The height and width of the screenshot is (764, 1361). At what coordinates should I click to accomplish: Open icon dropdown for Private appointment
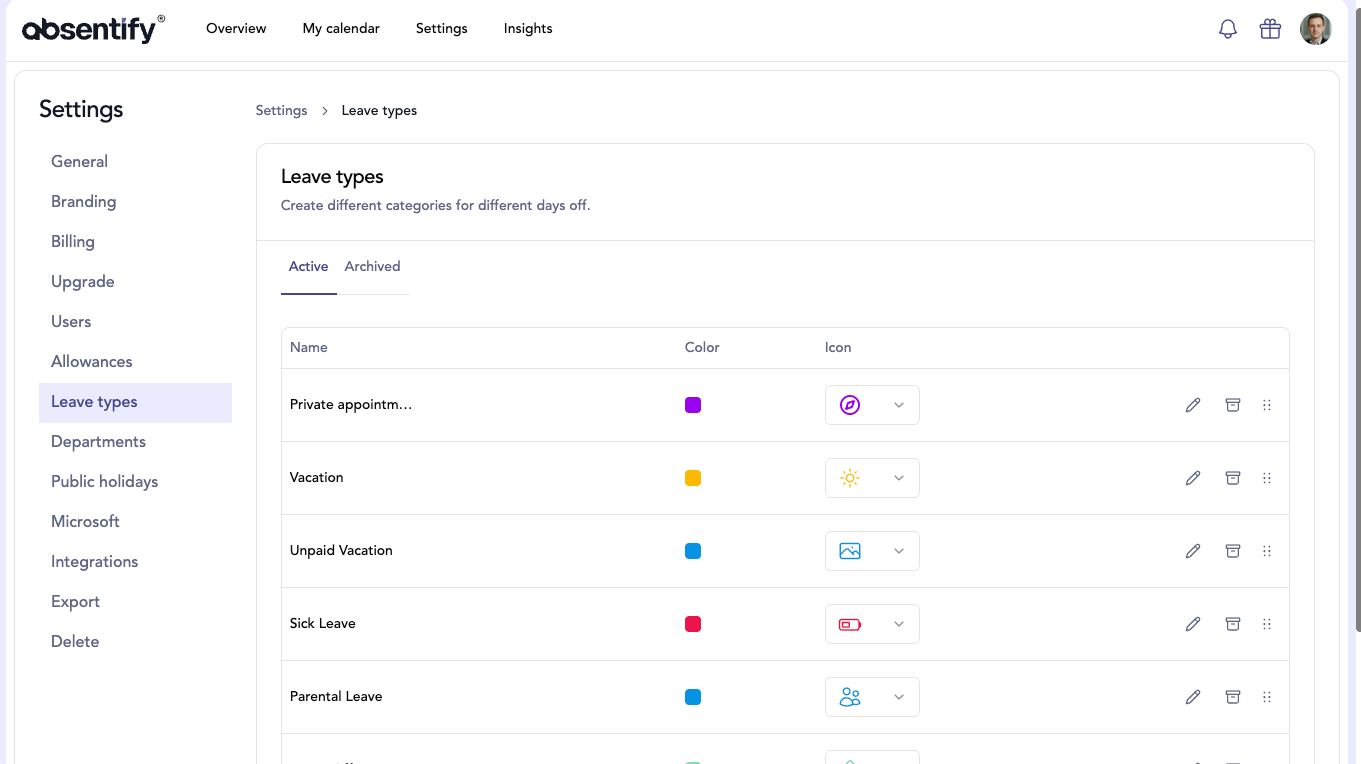(x=872, y=405)
